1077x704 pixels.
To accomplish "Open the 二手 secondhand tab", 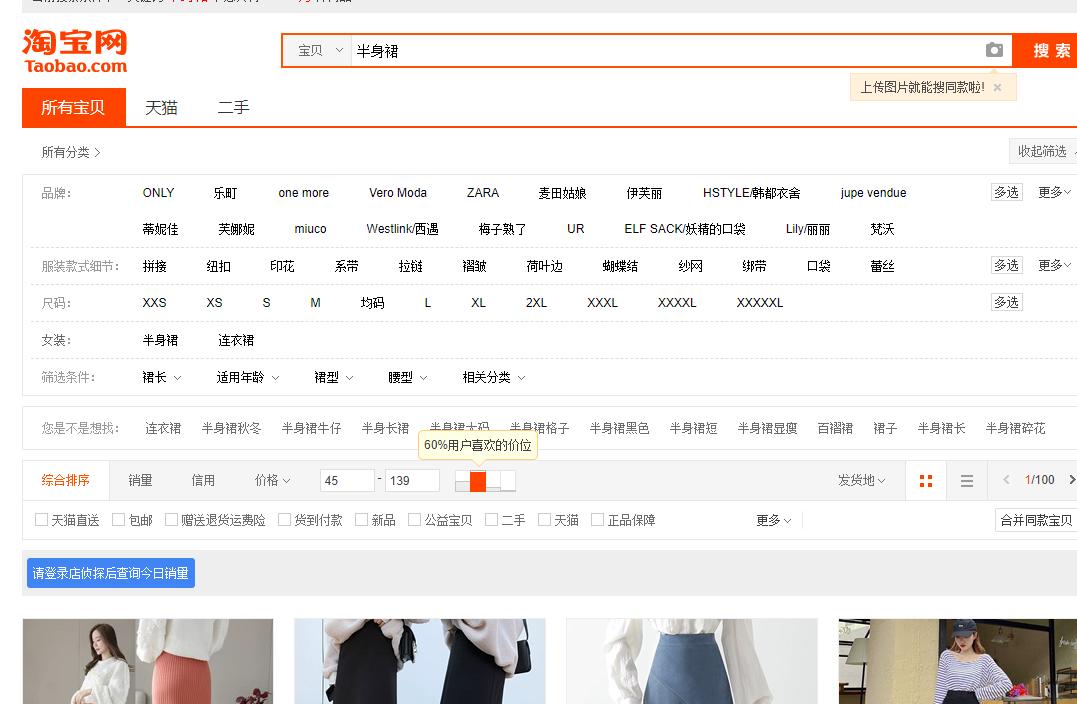I will coord(232,107).
